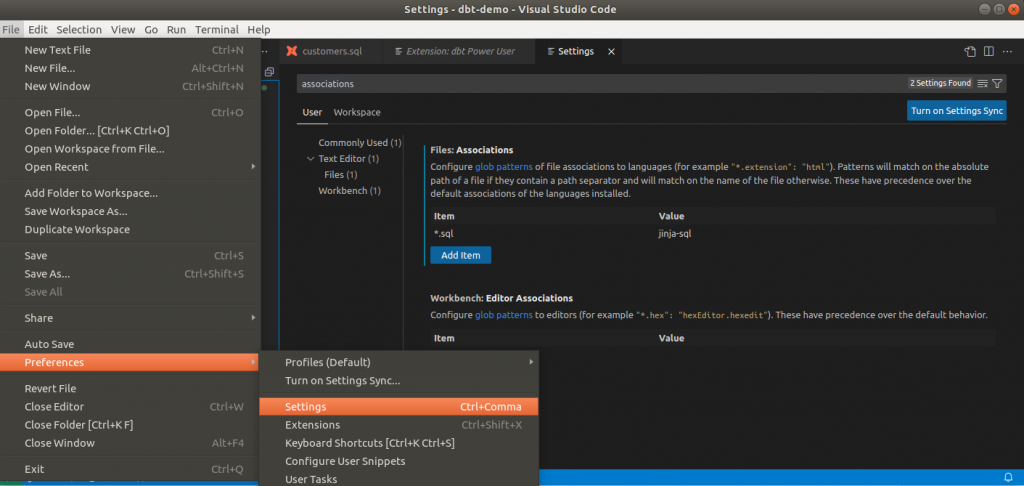
Task: Click the dbt icon on customers.sql tab
Action: [292, 51]
